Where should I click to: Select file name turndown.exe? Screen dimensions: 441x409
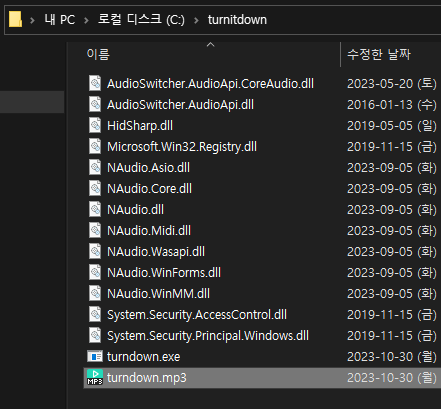(144, 357)
